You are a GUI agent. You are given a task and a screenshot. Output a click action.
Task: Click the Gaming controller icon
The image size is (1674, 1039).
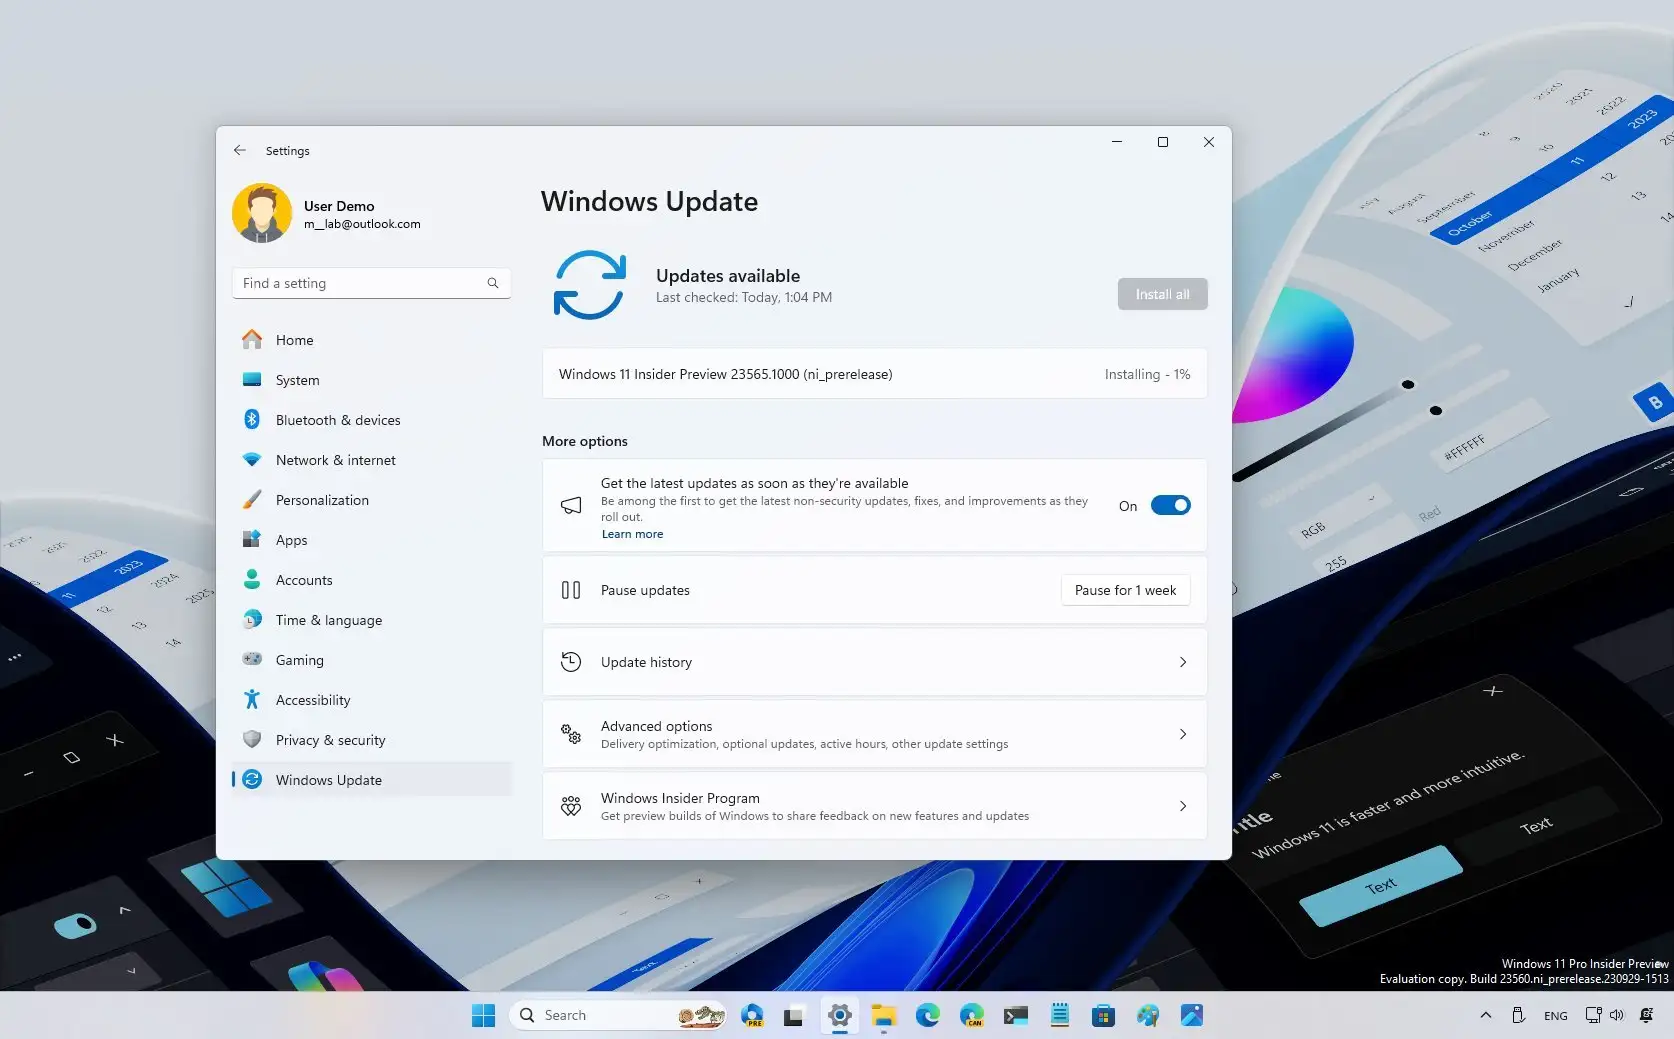[252, 660]
